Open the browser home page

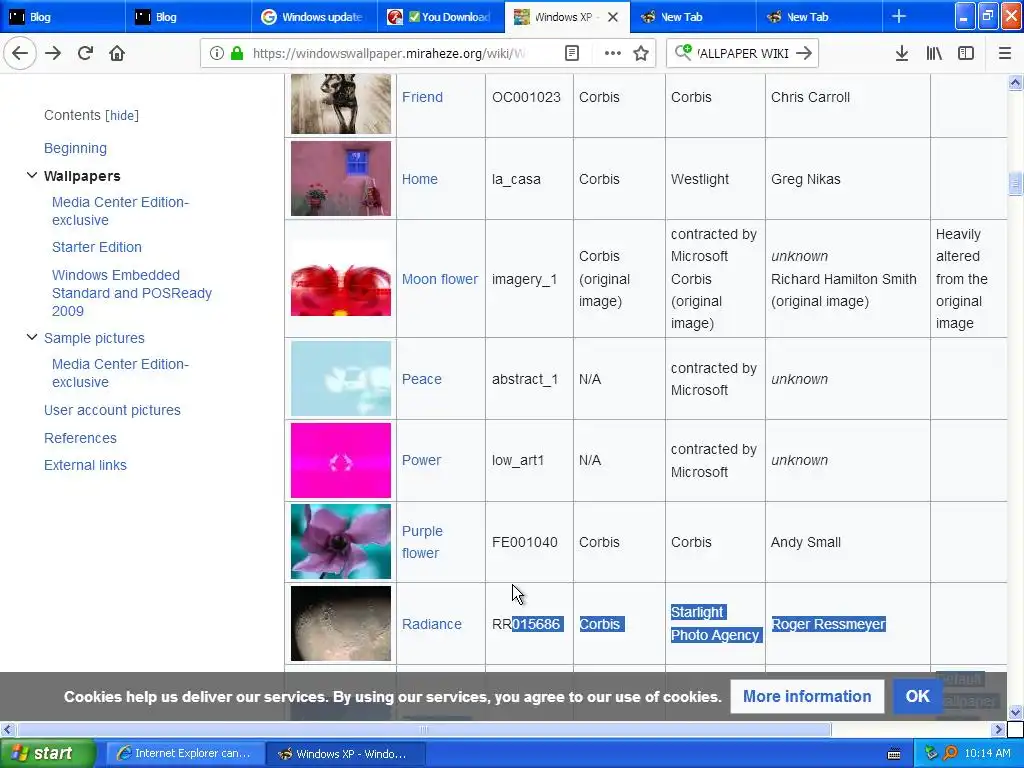tap(117, 53)
